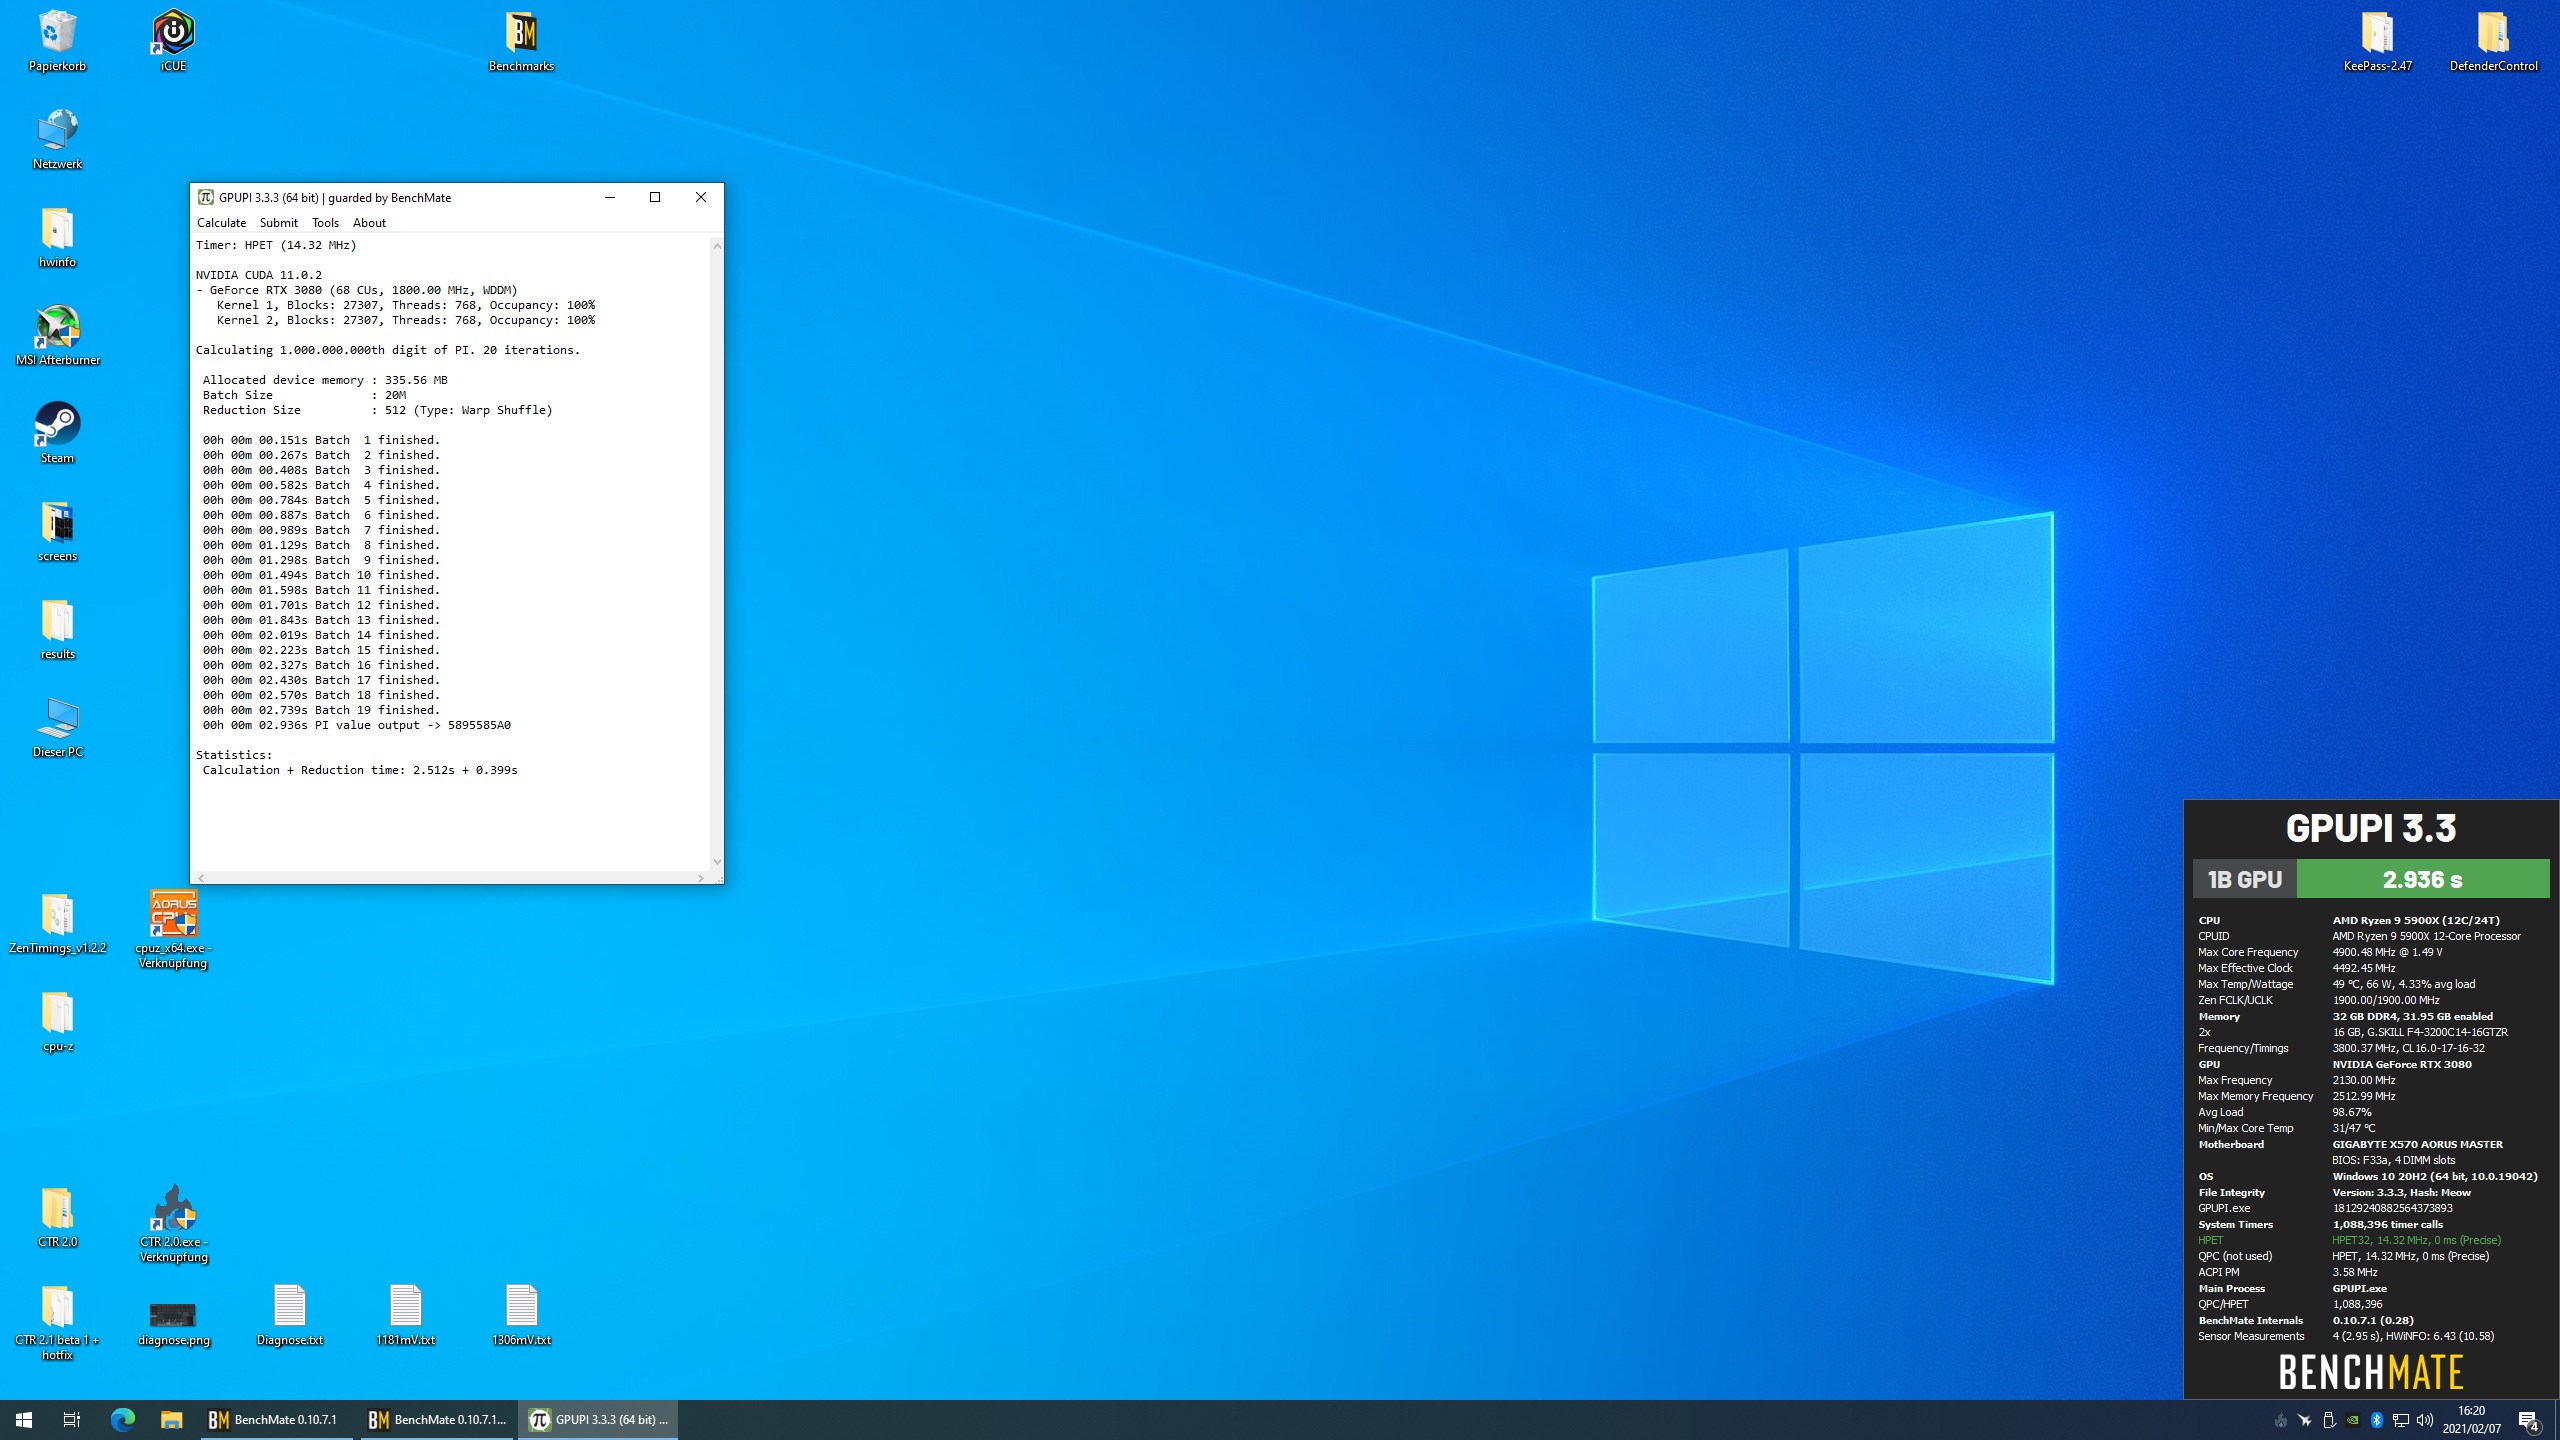2560x1440 pixels.
Task: Open the volume speaker tray icon
Action: click(x=2425, y=1420)
